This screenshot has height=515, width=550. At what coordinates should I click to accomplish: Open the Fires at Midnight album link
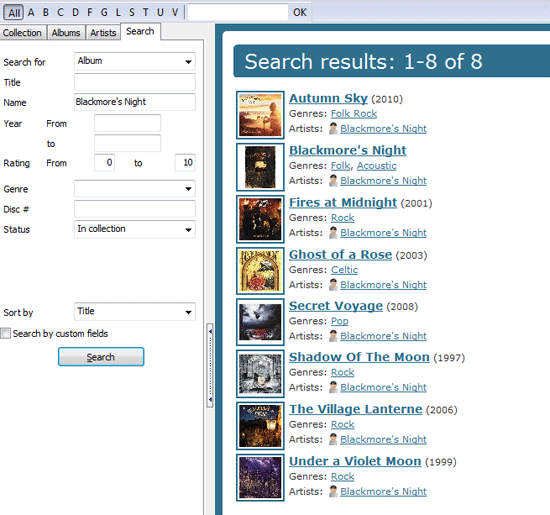click(x=343, y=202)
